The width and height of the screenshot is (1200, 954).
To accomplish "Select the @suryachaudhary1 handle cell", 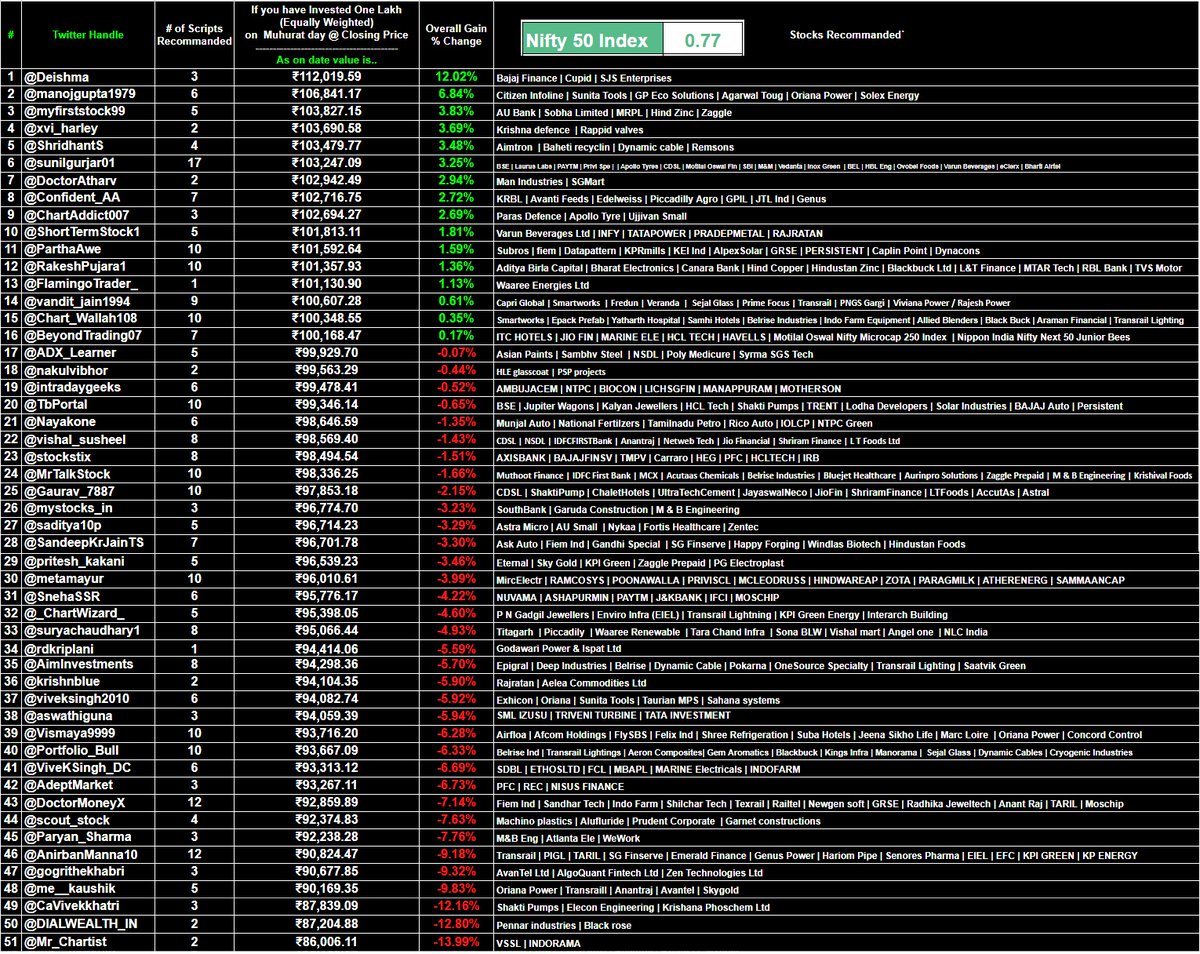I will [88, 631].
